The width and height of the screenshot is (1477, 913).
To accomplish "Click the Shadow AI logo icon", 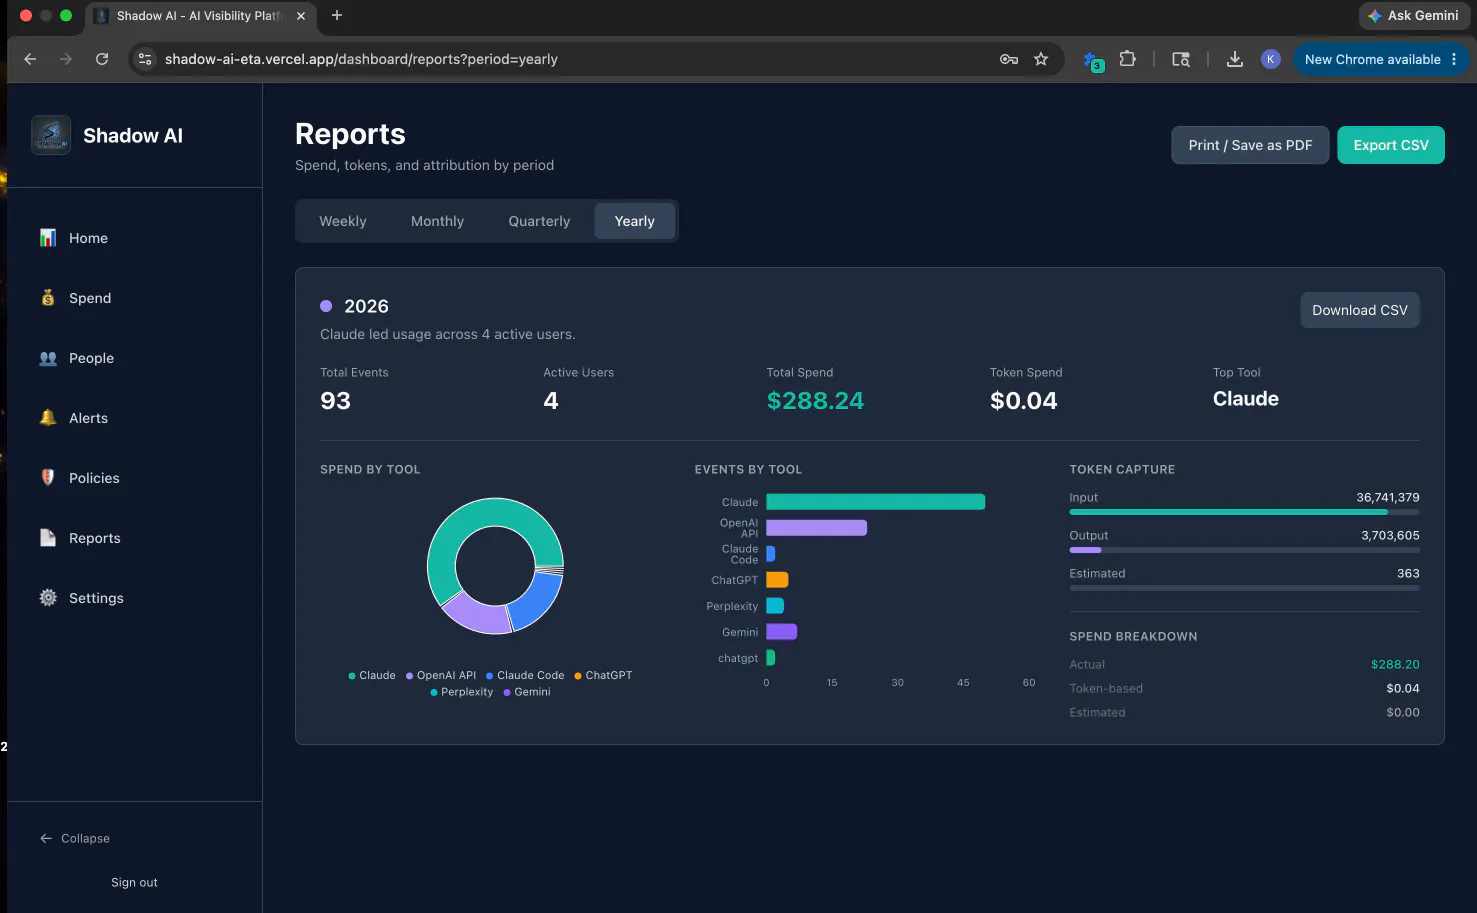I will 51,135.
